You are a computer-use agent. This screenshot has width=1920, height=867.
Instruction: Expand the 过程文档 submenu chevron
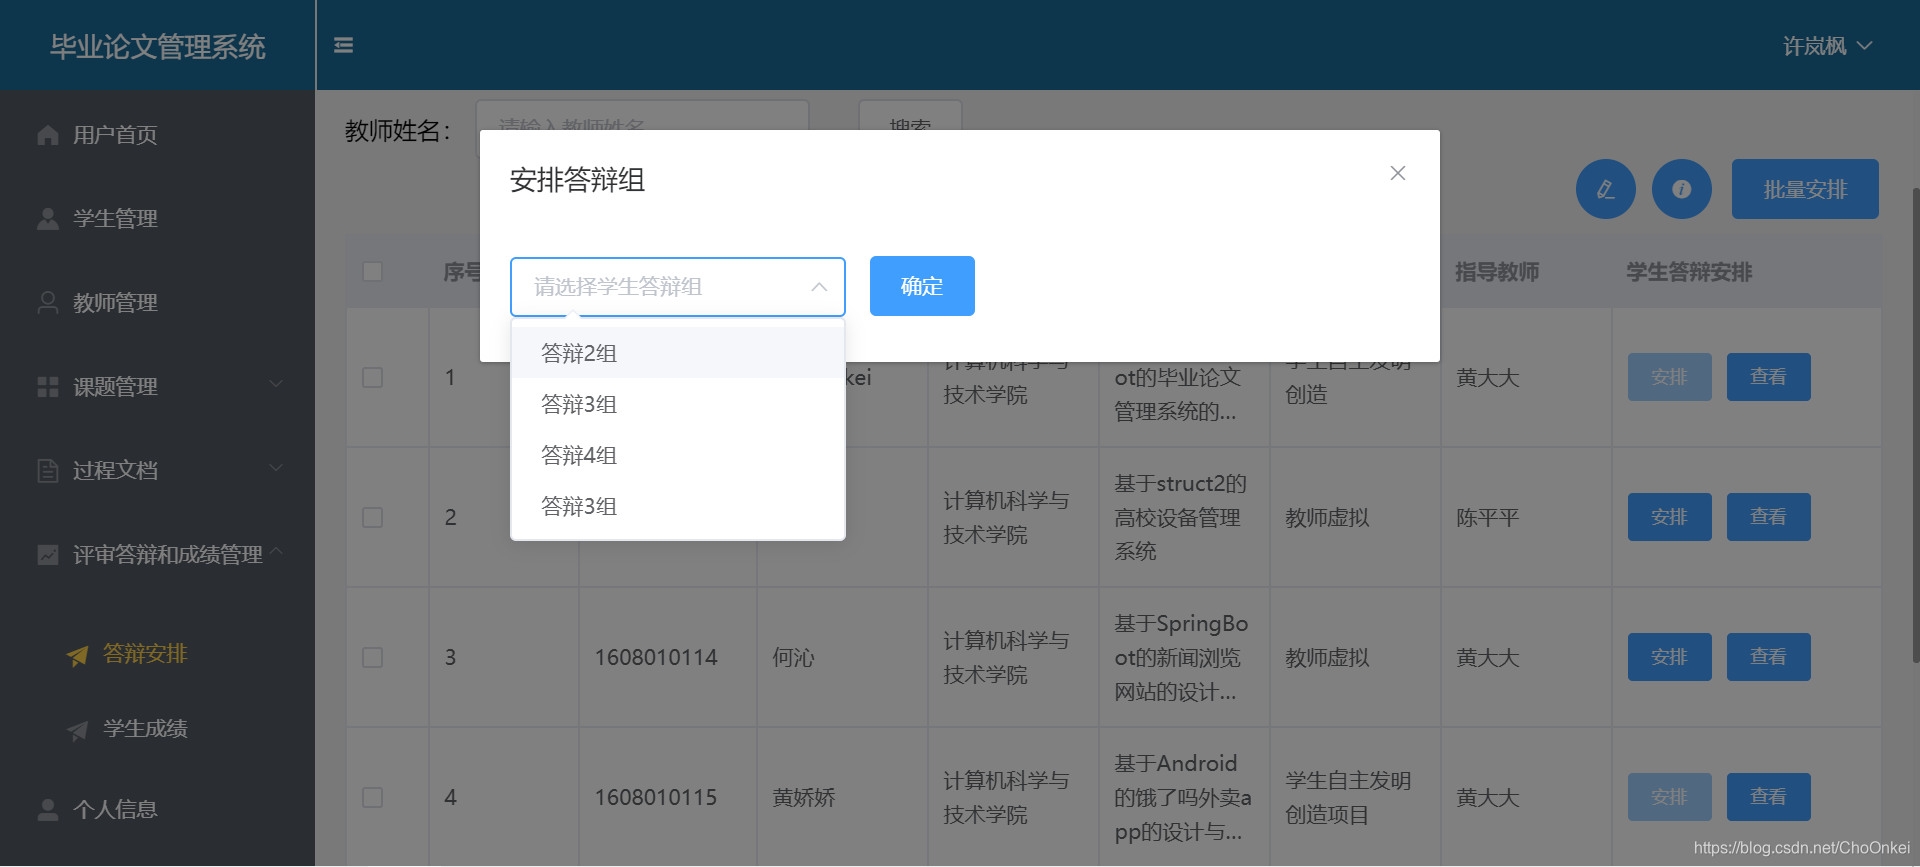pyautogui.click(x=276, y=468)
